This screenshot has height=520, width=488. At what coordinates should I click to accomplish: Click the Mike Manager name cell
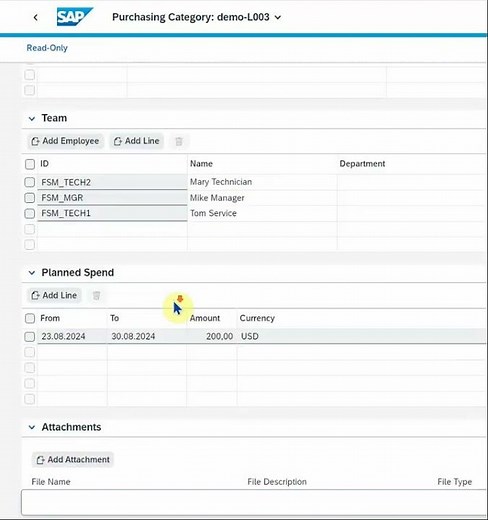[262, 198]
